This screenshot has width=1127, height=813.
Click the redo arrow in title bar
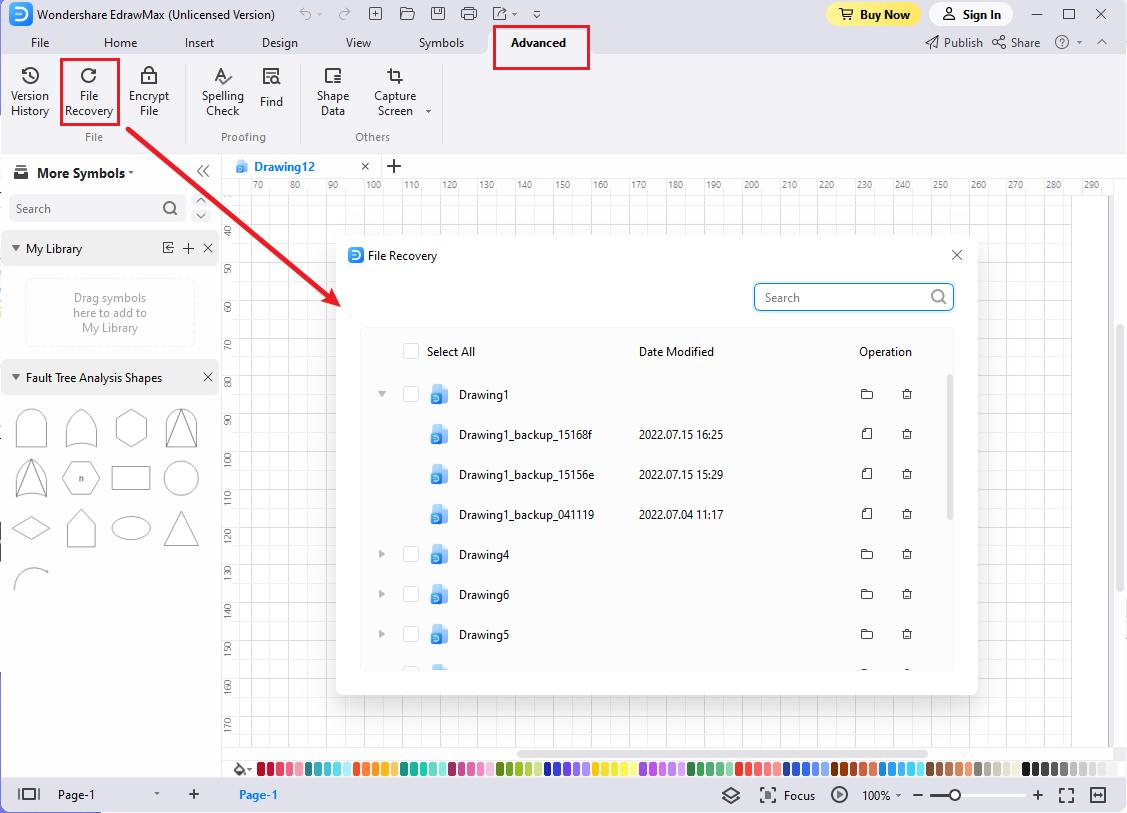click(x=344, y=14)
